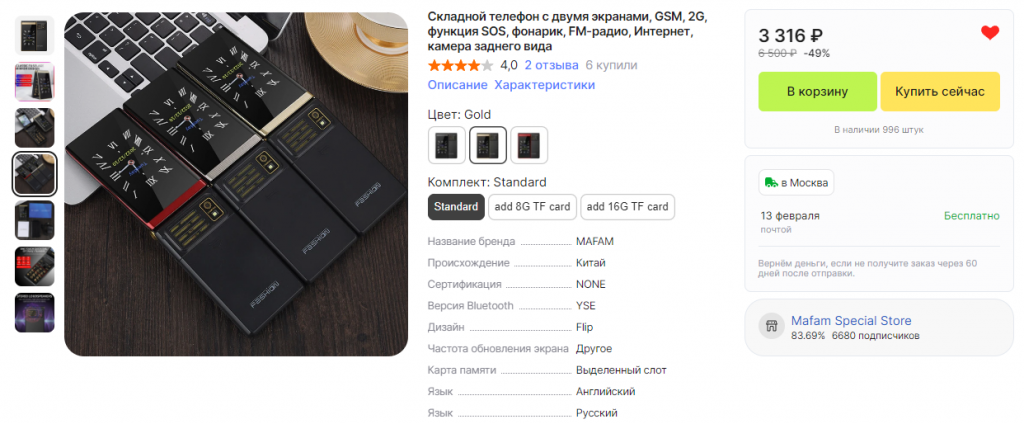
Task: Click the green delivery truck icon
Action: [x=771, y=183]
